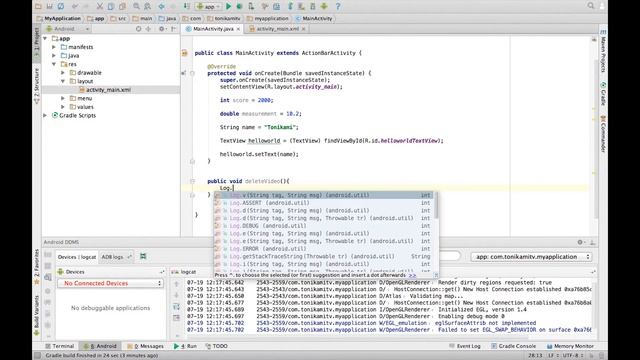Click the Save All toolbar icon
640x360 pixels.
pyautogui.click(x=49, y=6)
